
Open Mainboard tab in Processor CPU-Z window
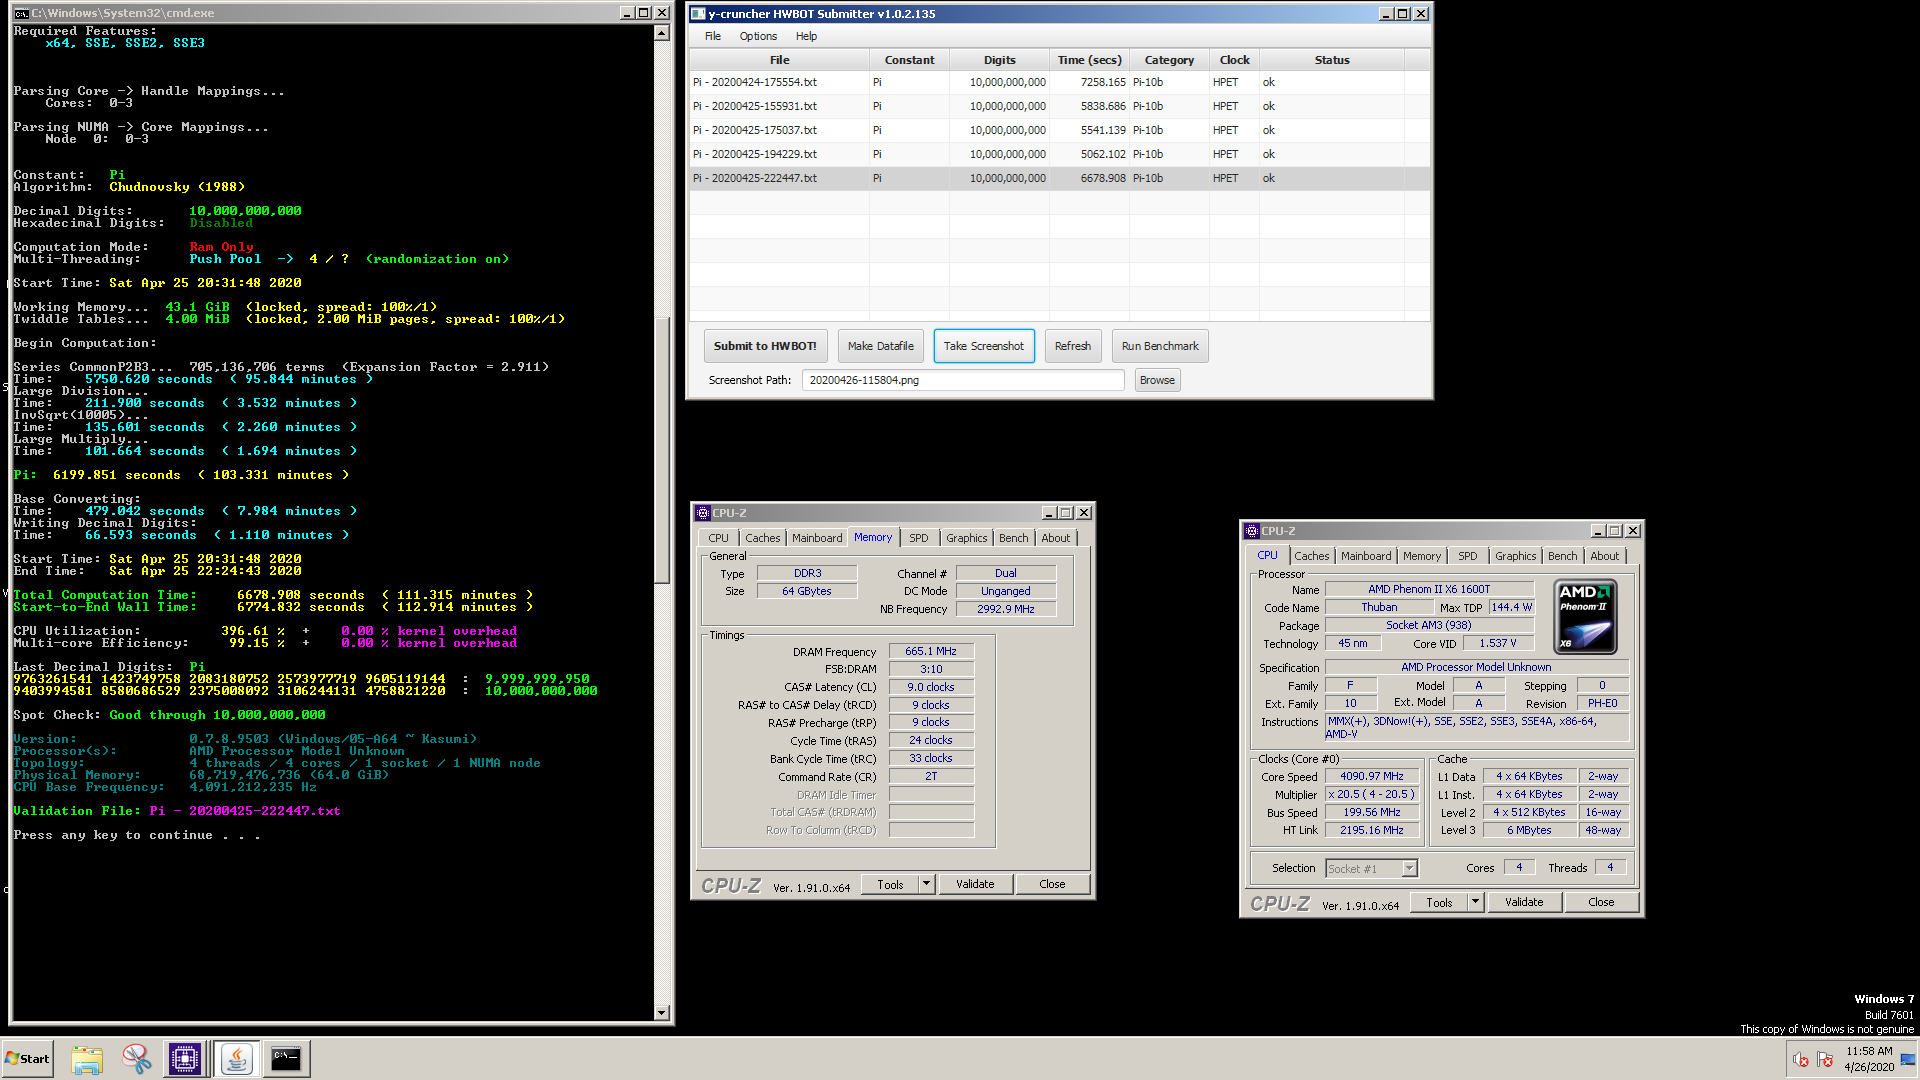pos(1366,556)
